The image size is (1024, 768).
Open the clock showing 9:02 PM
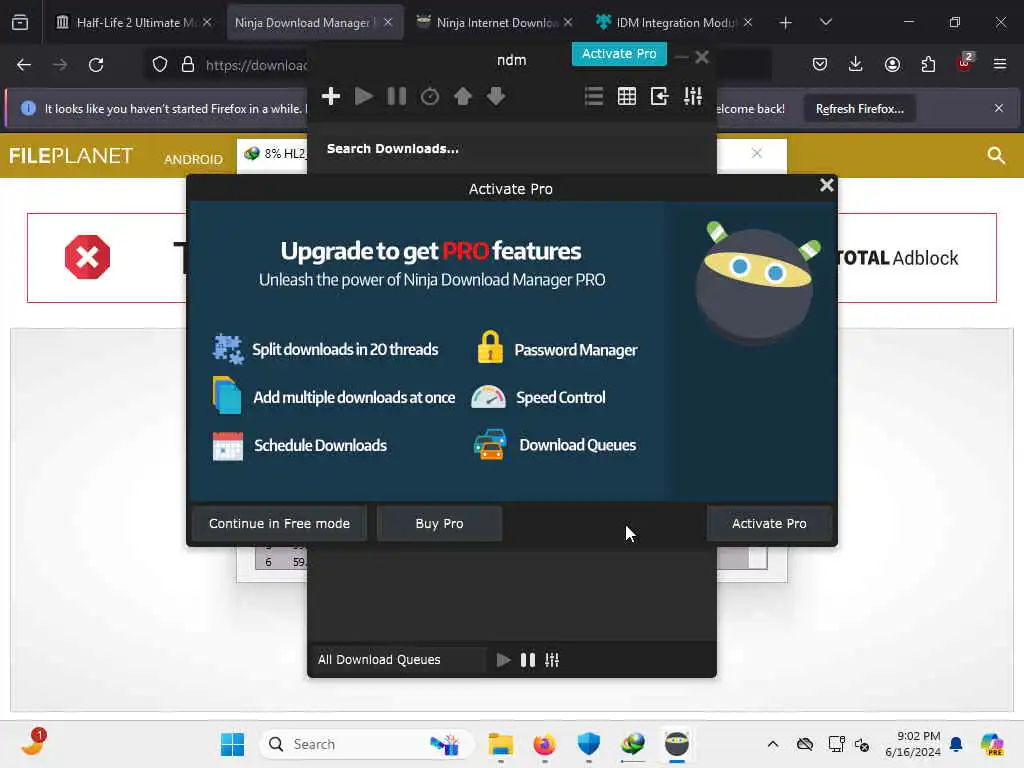913,744
